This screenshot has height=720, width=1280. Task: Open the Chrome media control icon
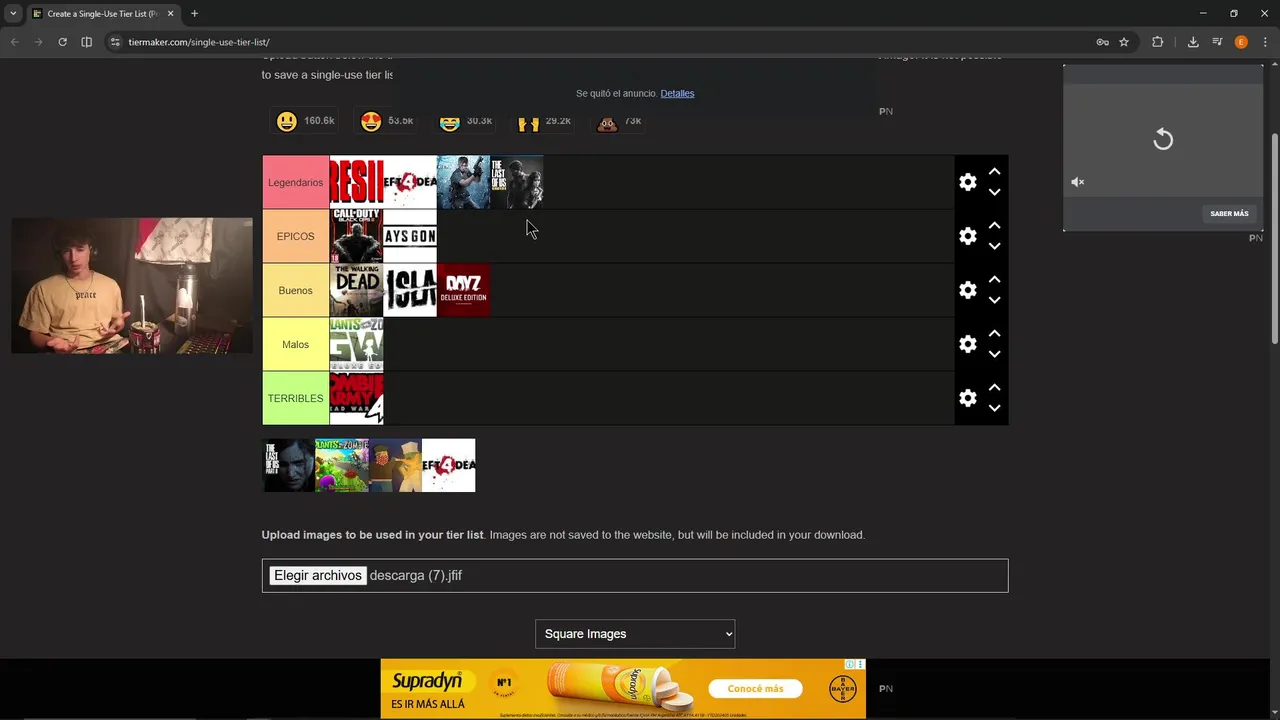1217,42
